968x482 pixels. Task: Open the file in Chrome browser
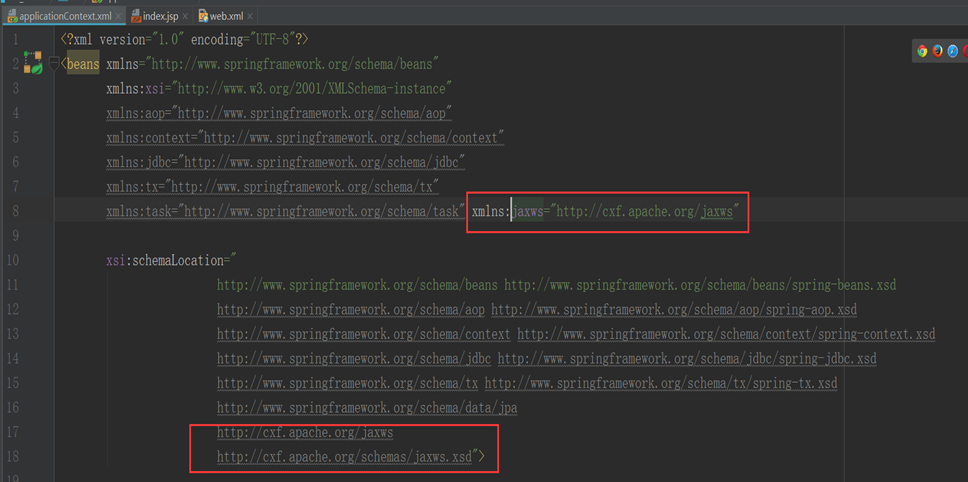[x=922, y=51]
